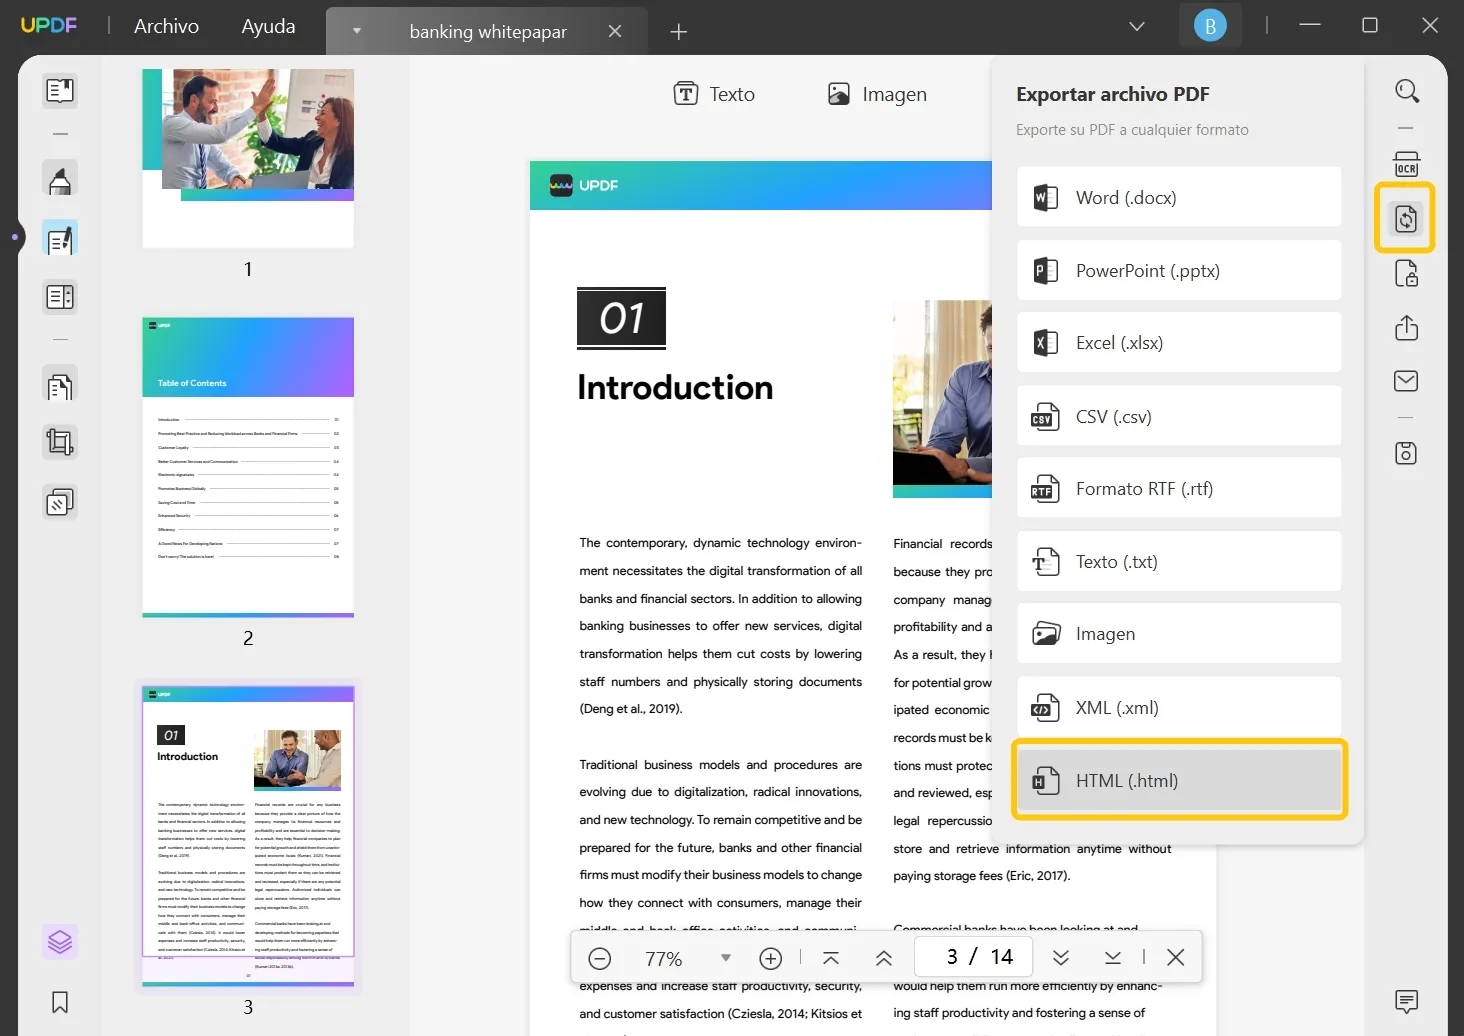Export to XML (.xml)
This screenshot has height=1036, width=1464.
[1179, 707]
